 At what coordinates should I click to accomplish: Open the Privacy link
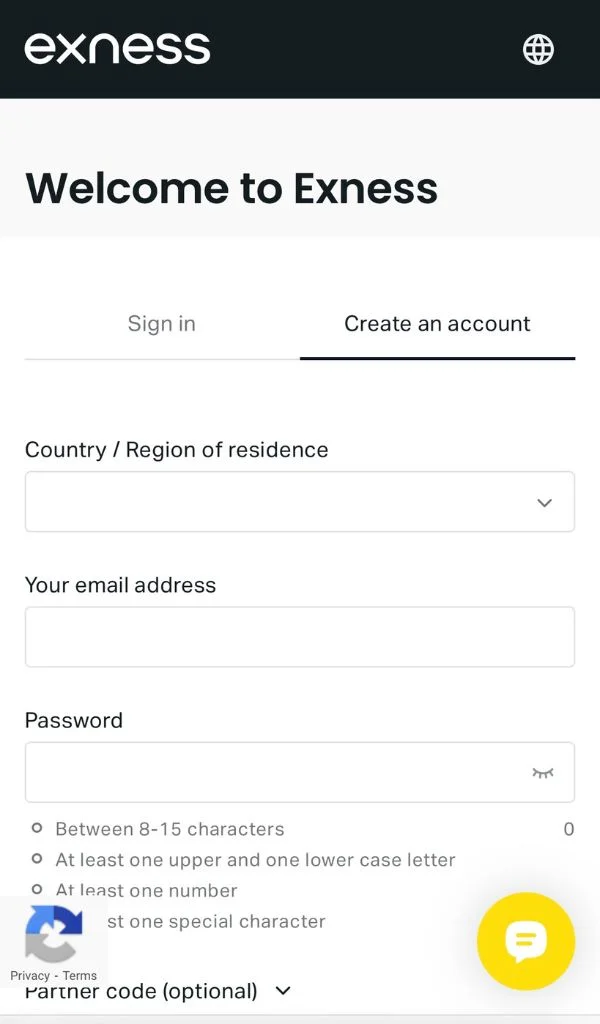(30, 976)
